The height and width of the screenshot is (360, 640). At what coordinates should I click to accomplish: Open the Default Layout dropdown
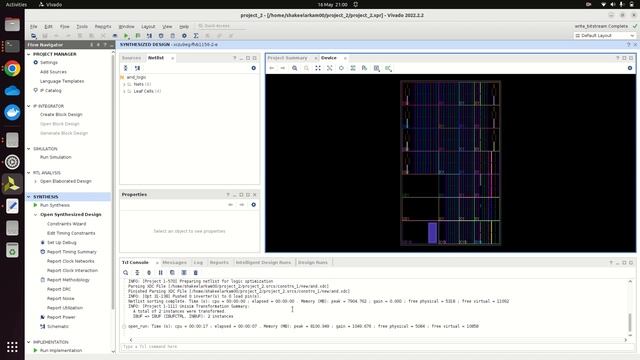[604, 36]
